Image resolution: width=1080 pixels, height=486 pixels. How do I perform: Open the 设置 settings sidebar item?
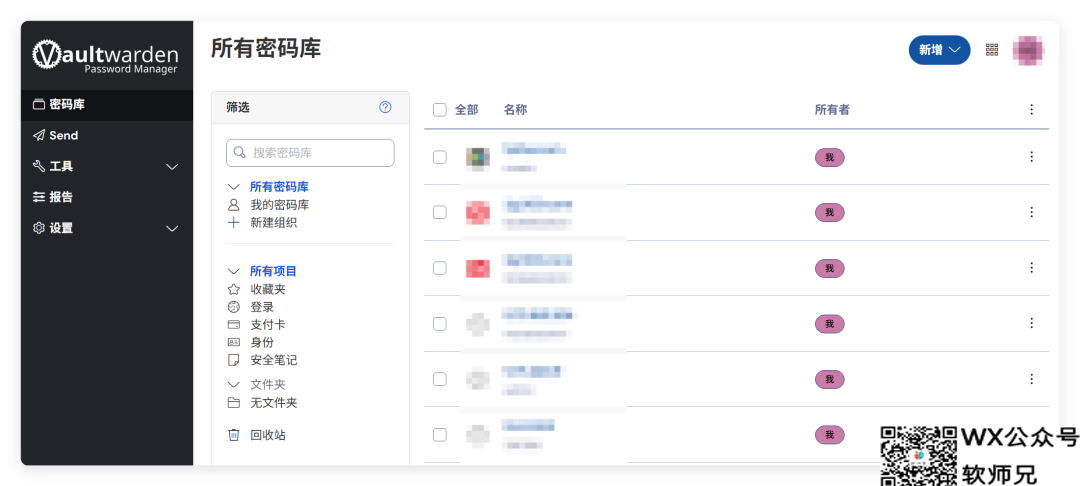click(107, 229)
